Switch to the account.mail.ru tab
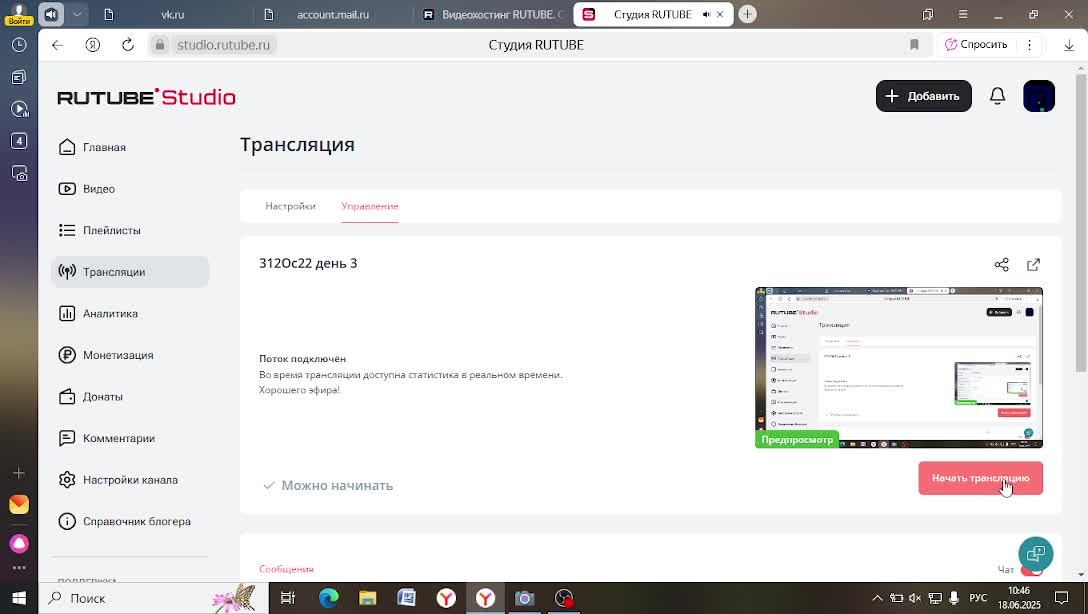The height and width of the screenshot is (614, 1088). [x=333, y=14]
